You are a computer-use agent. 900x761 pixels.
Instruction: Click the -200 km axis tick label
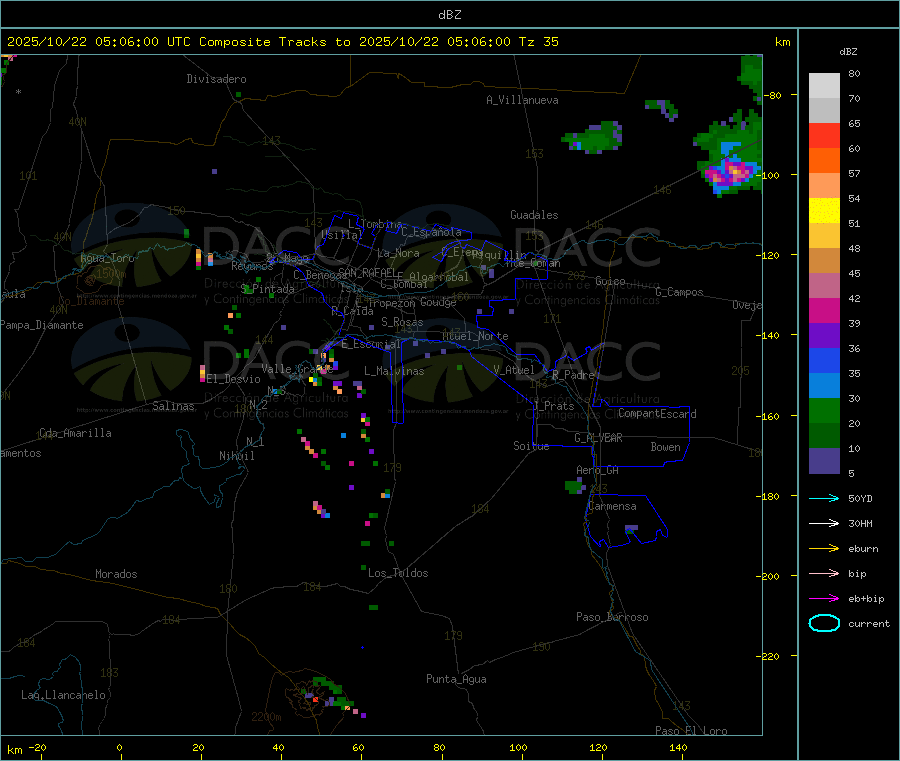770,576
